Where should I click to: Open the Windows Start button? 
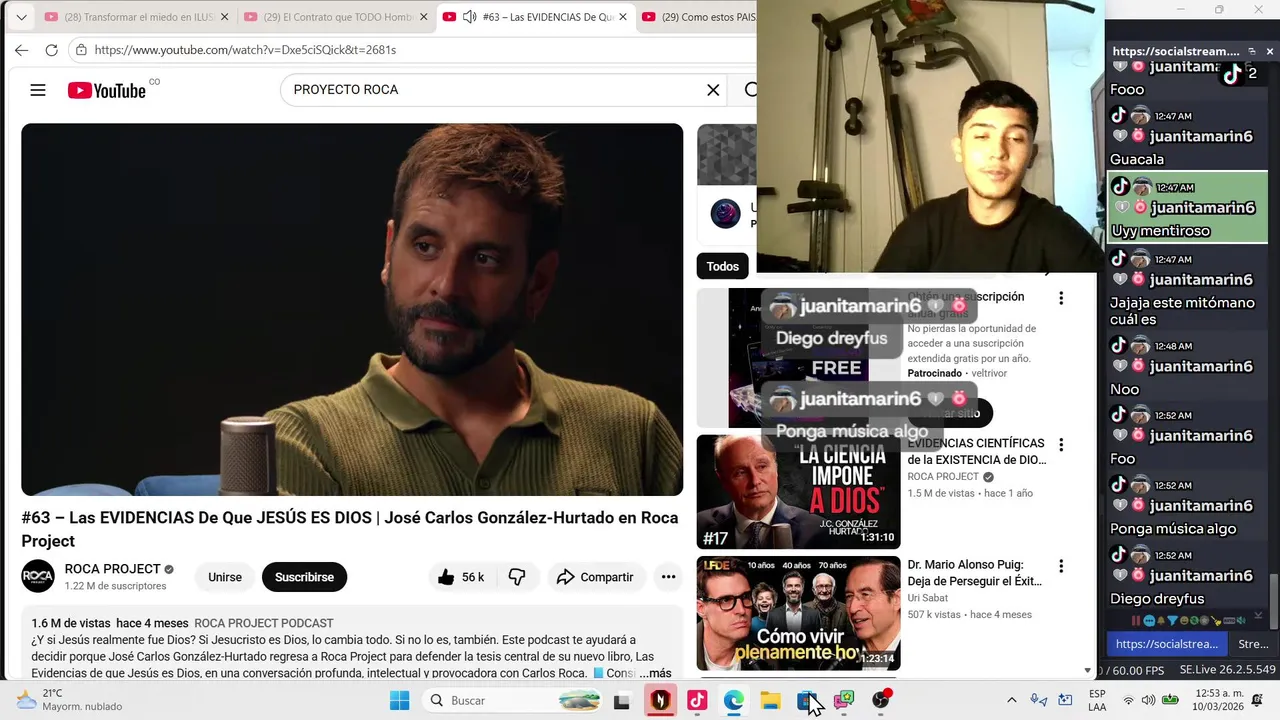pyautogui.click(x=399, y=700)
